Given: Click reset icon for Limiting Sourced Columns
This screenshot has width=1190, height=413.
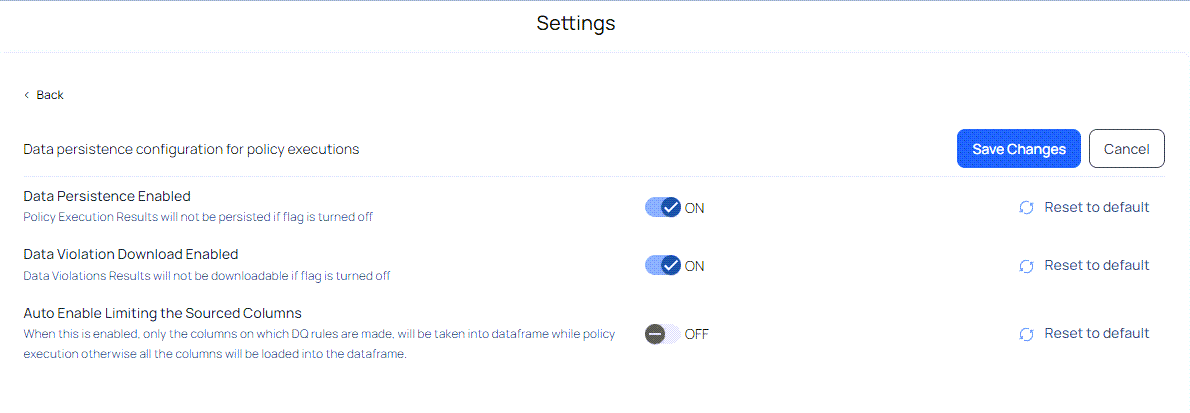Looking at the screenshot, I should tap(1026, 334).
